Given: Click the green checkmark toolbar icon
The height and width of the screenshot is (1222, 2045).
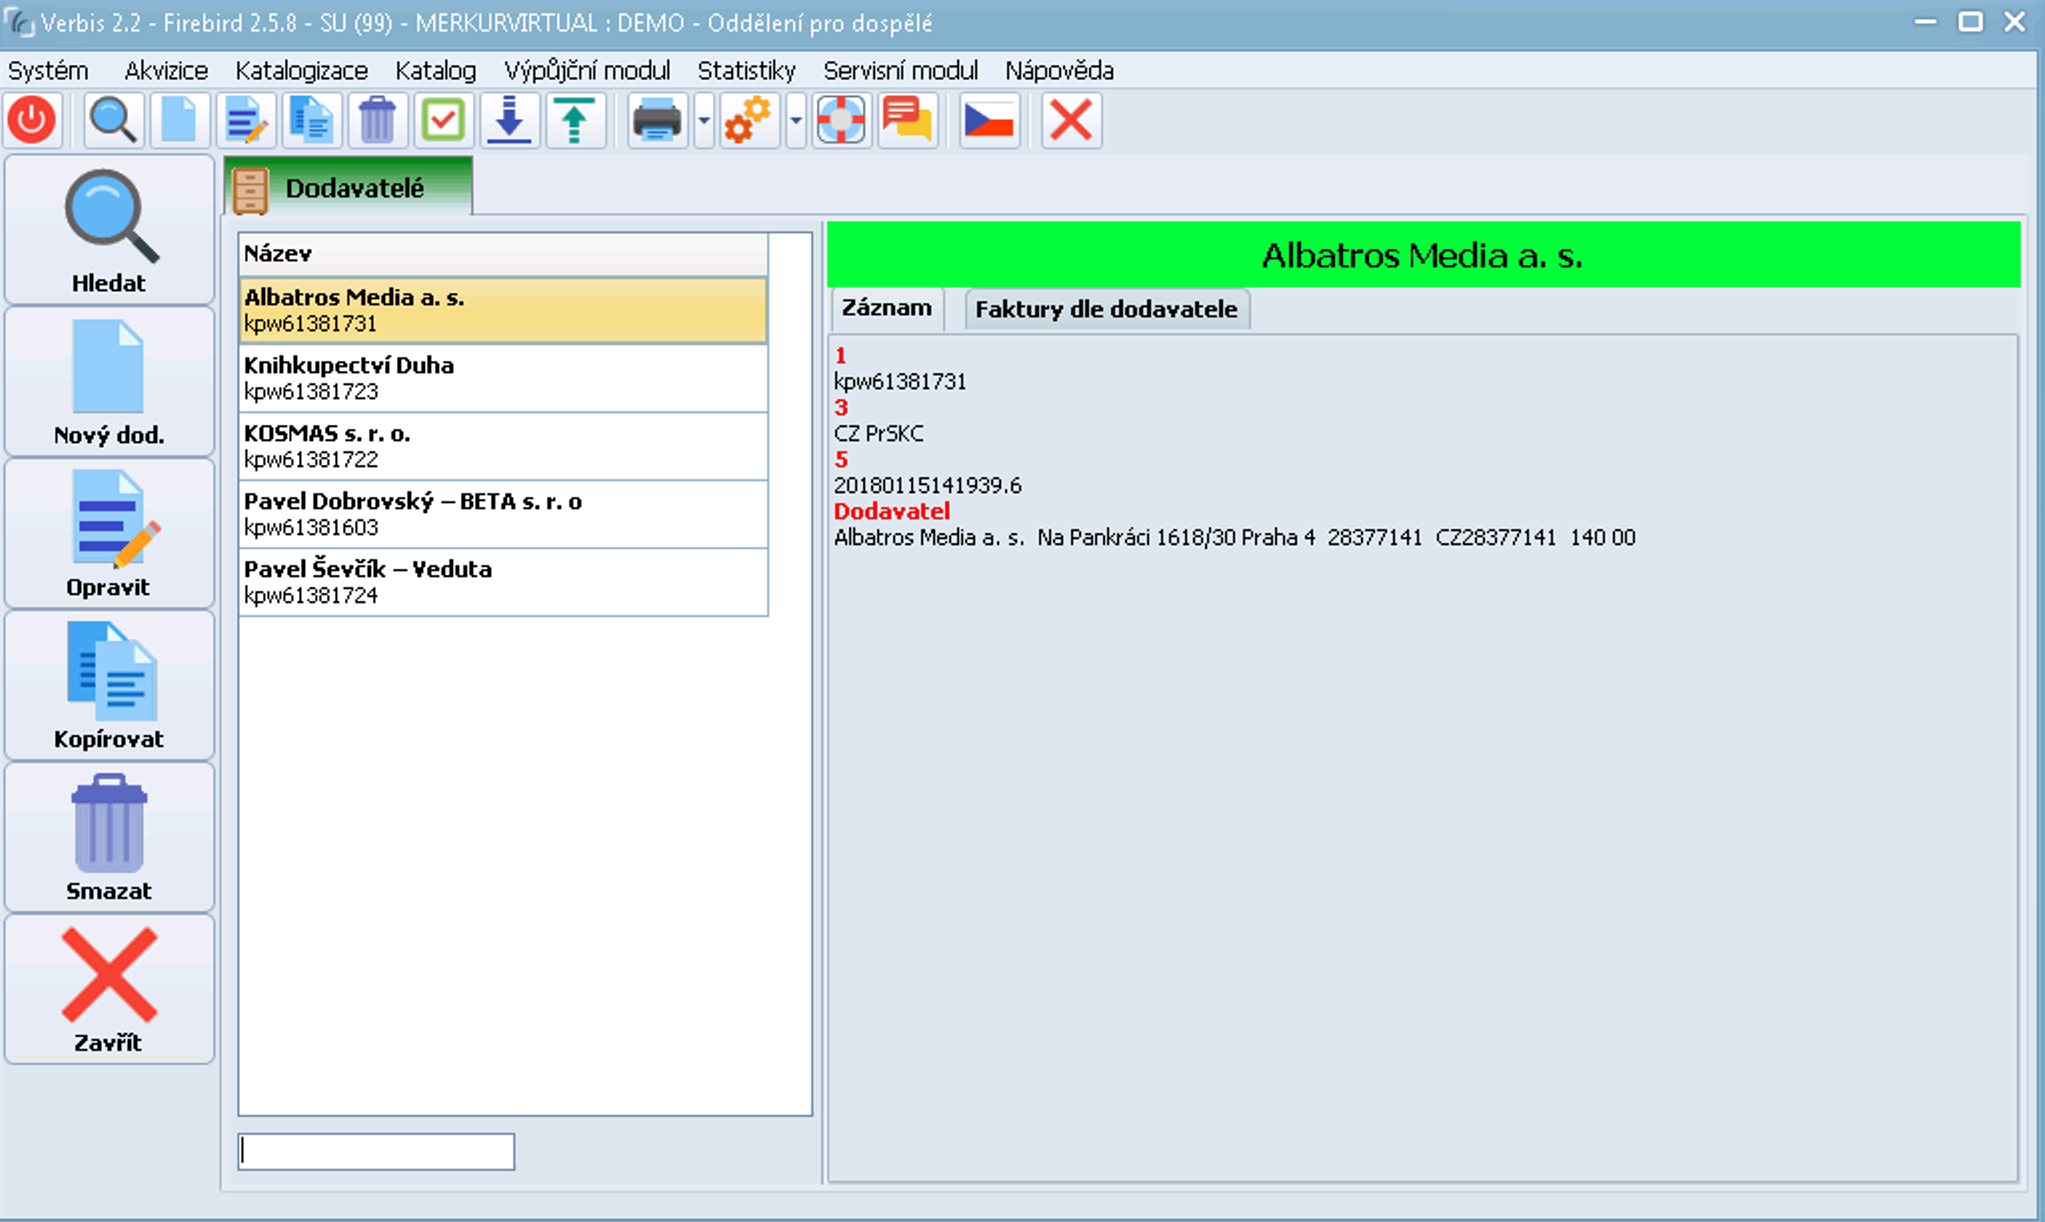Looking at the screenshot, I should (x=443, y=120).
